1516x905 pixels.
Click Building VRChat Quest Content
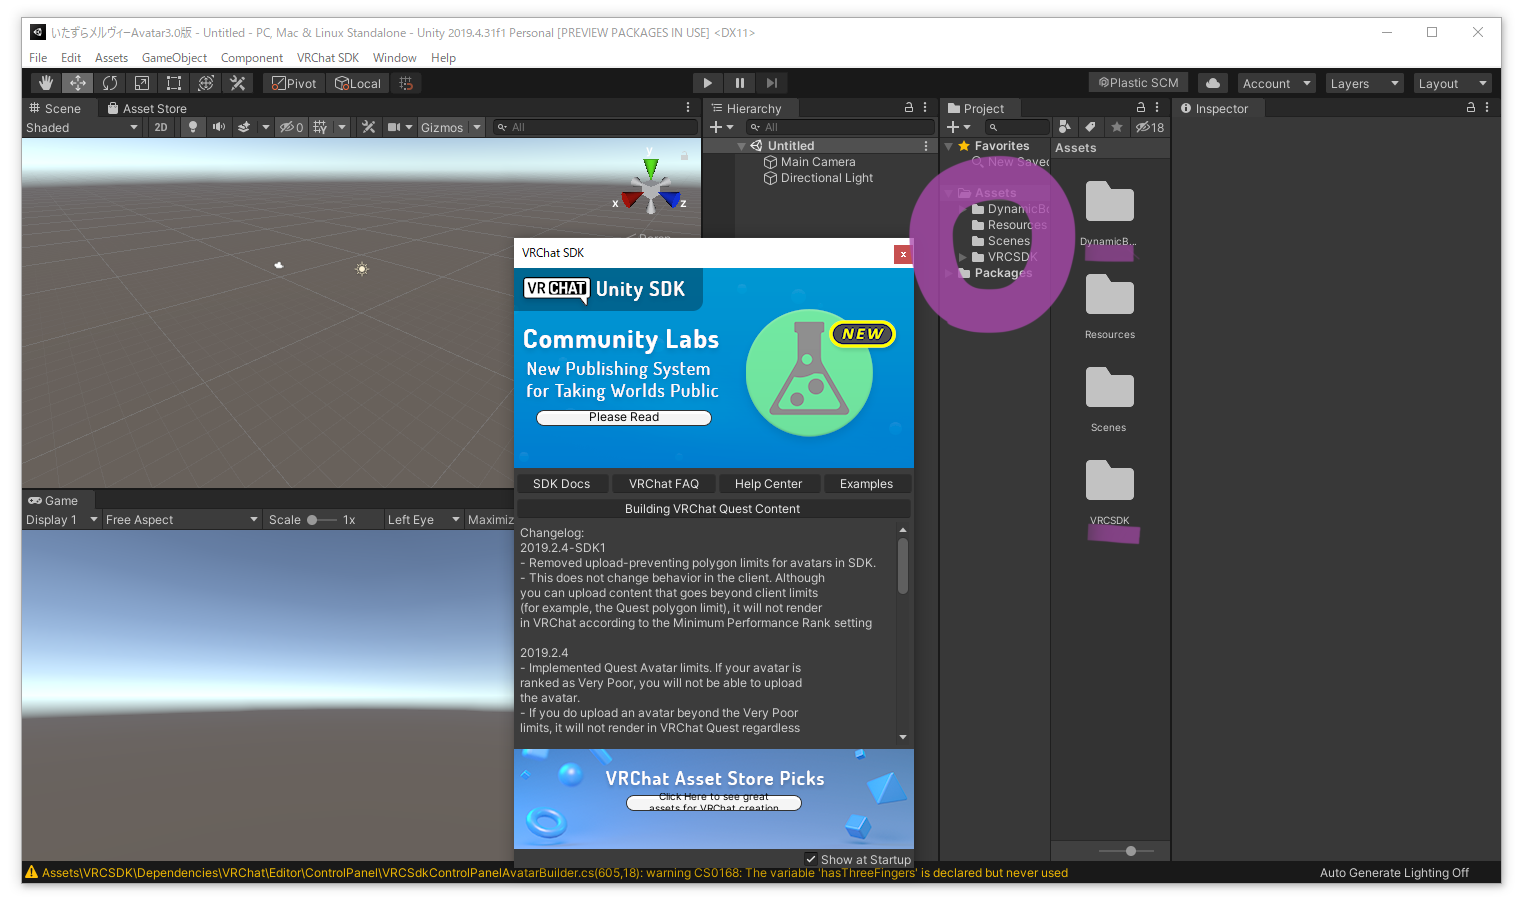click(713, 509)
